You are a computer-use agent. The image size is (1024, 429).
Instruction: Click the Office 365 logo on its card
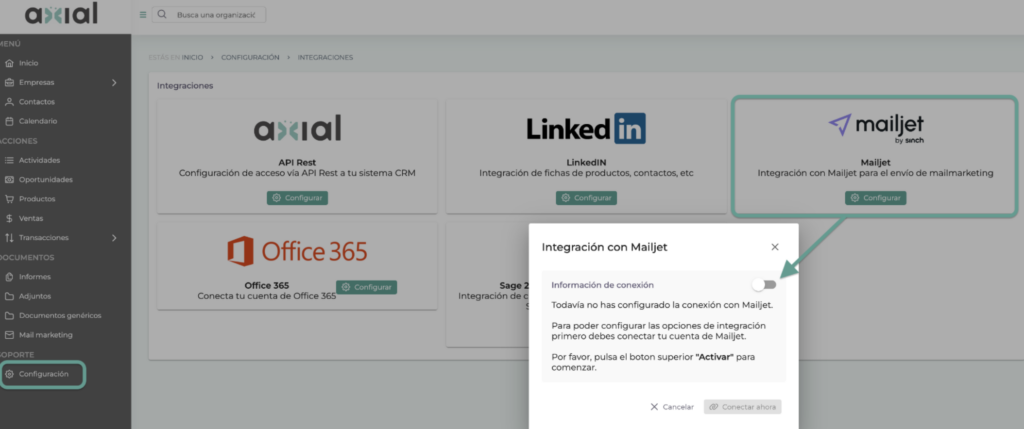[x=297, y=251]
